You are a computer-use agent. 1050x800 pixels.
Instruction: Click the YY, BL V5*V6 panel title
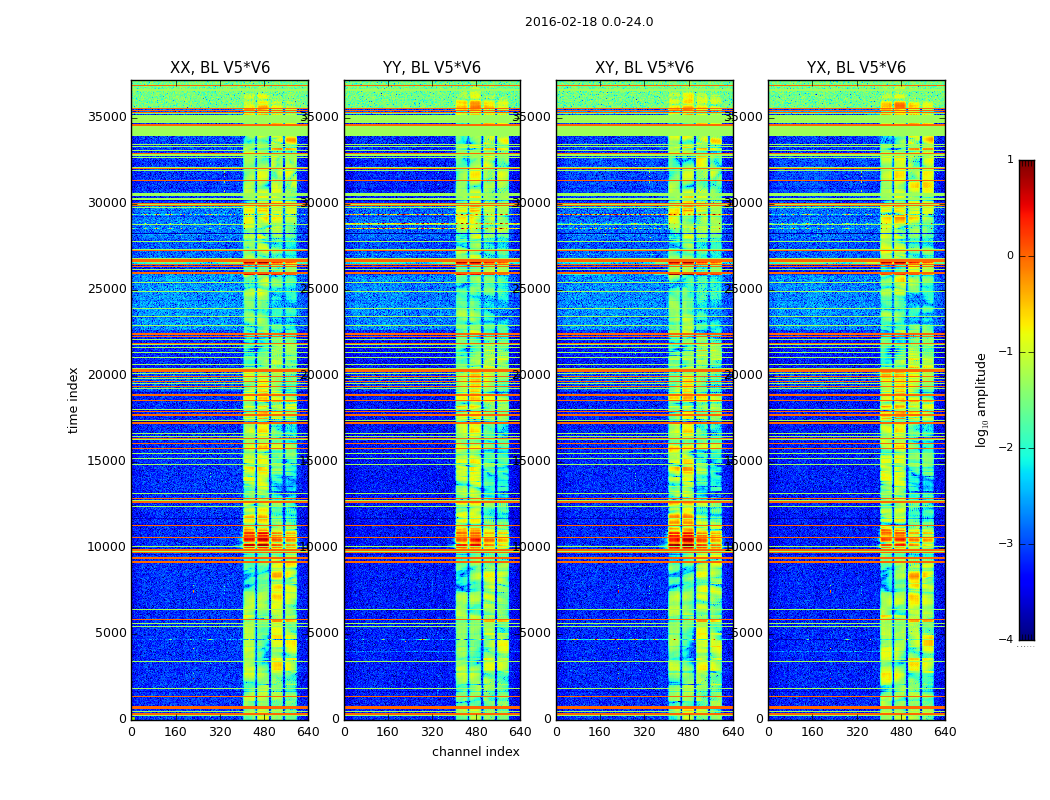pyautogui.click(x=432, y=68)
